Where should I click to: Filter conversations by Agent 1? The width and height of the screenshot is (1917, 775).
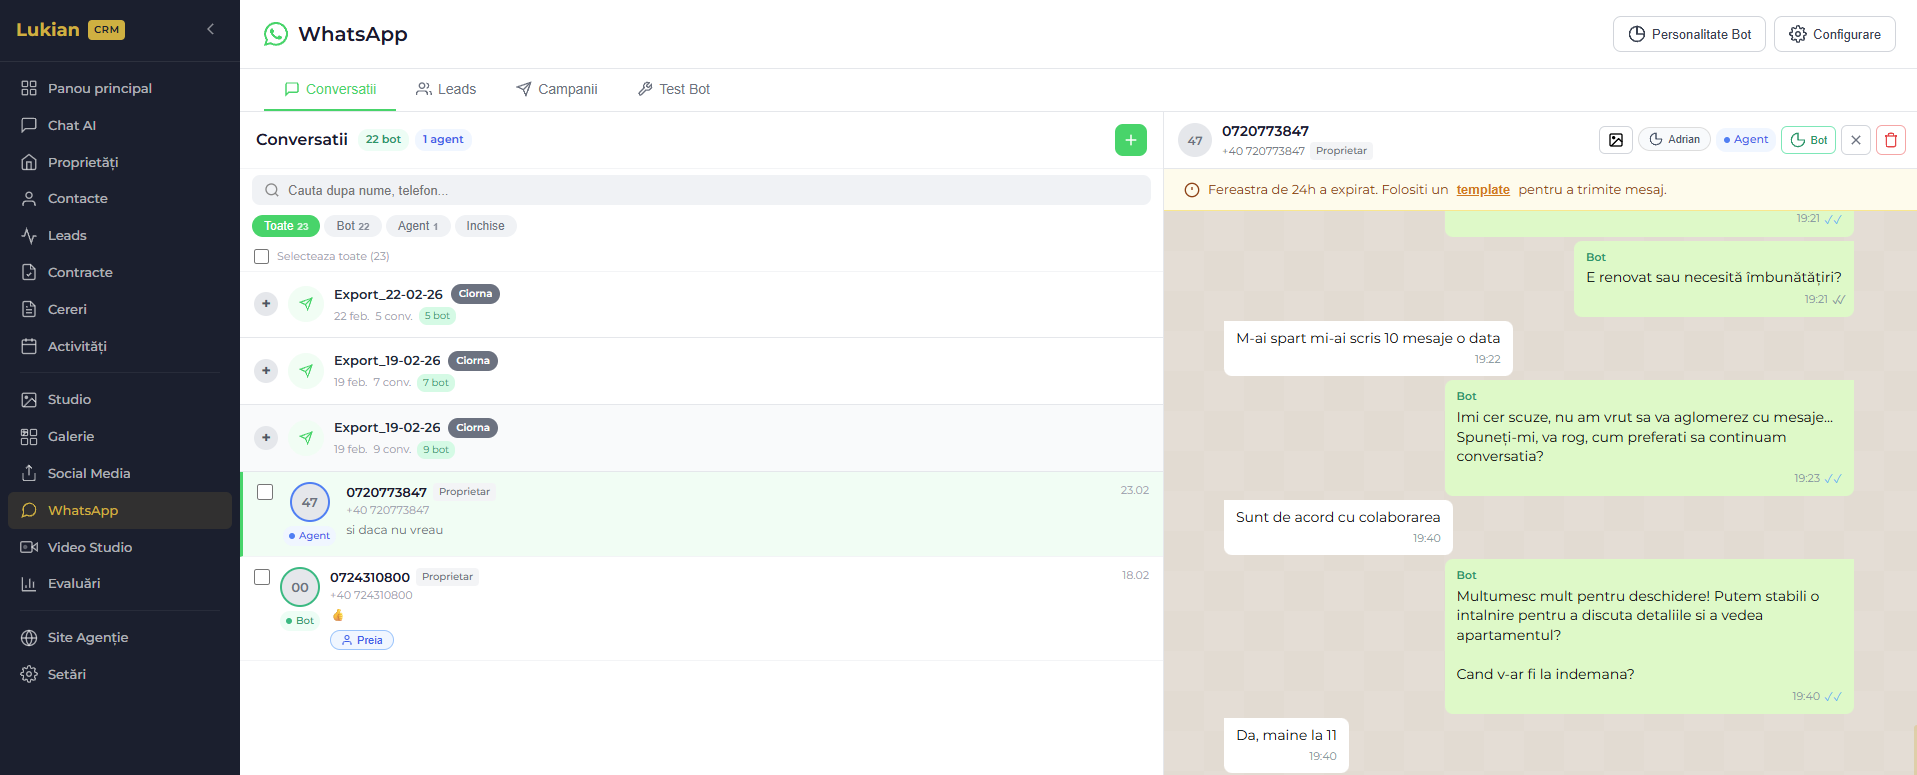coord(418,226)
